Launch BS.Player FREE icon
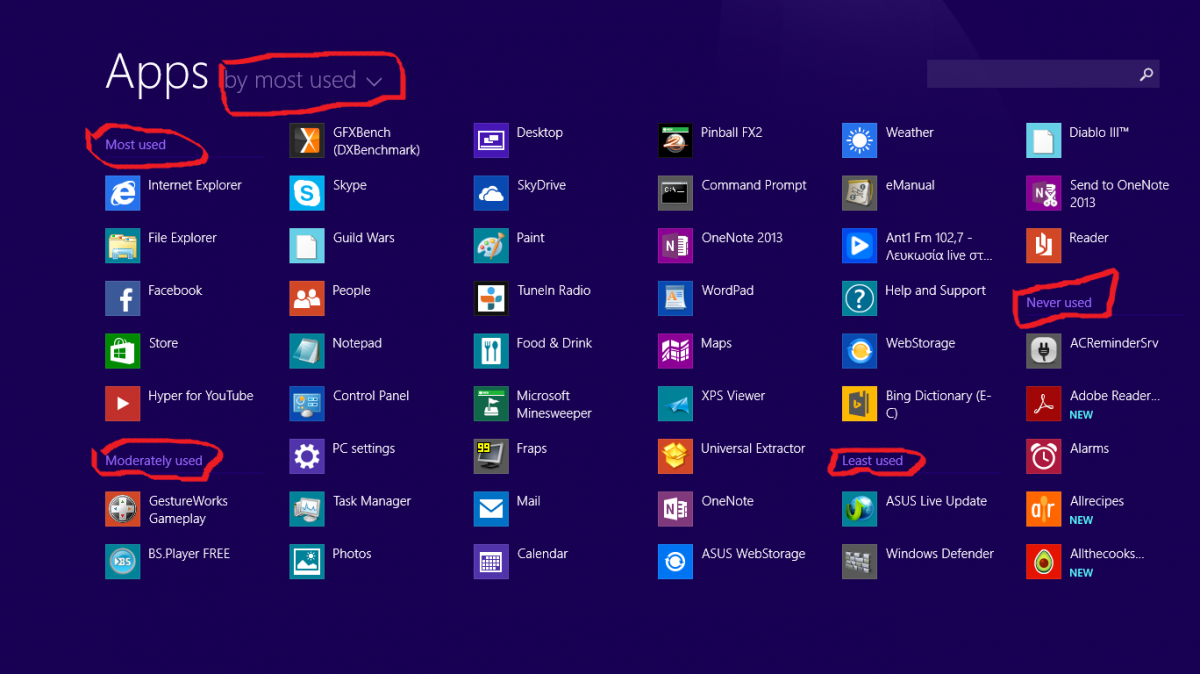Viewport: 1200px width, 674px height. coord(122,562)
